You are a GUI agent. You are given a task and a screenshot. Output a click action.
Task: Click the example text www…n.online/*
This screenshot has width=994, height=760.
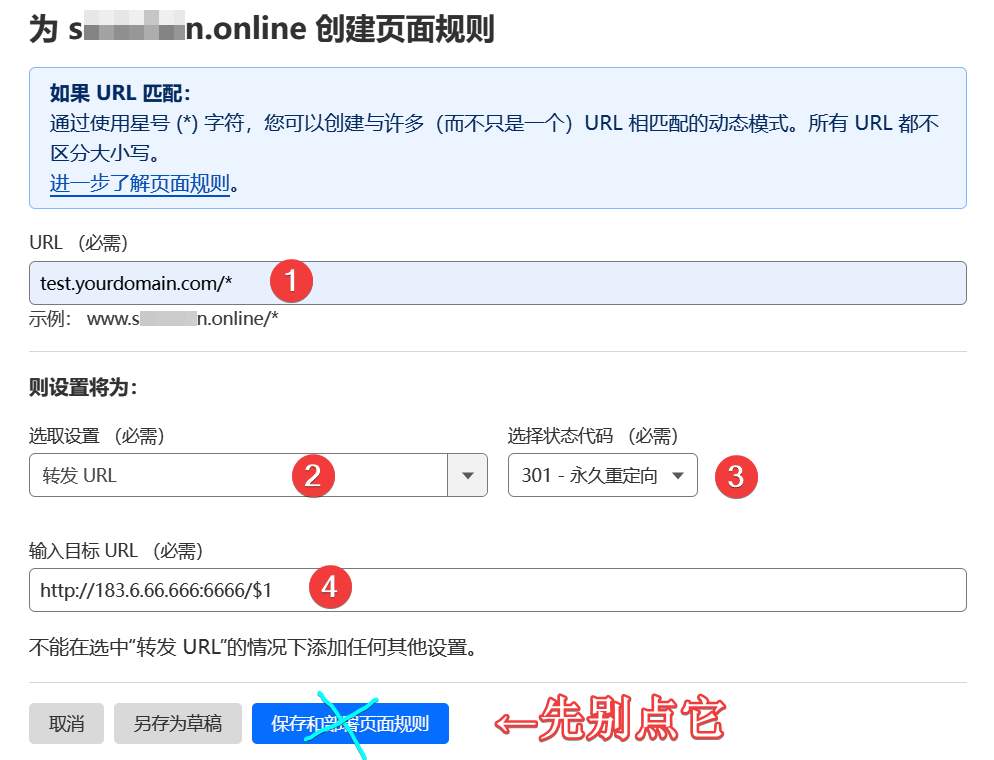pos(183,318)
